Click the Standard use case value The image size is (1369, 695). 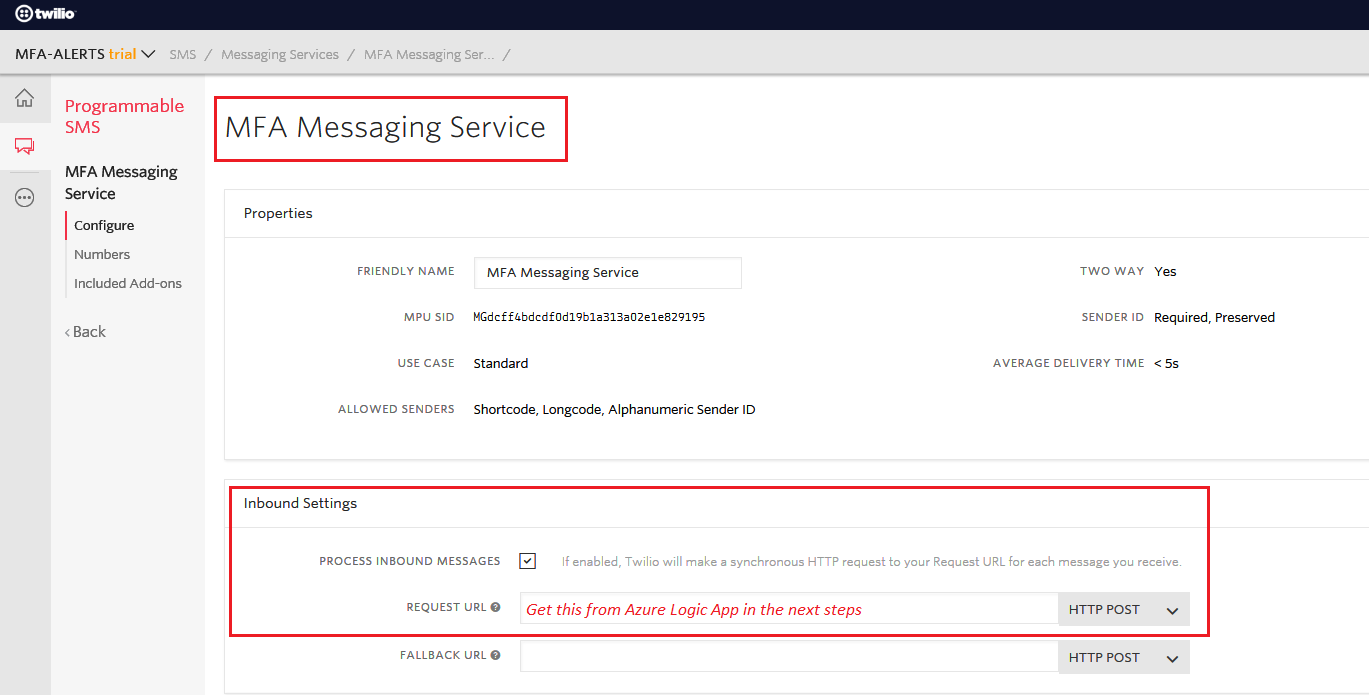(501, 363)
